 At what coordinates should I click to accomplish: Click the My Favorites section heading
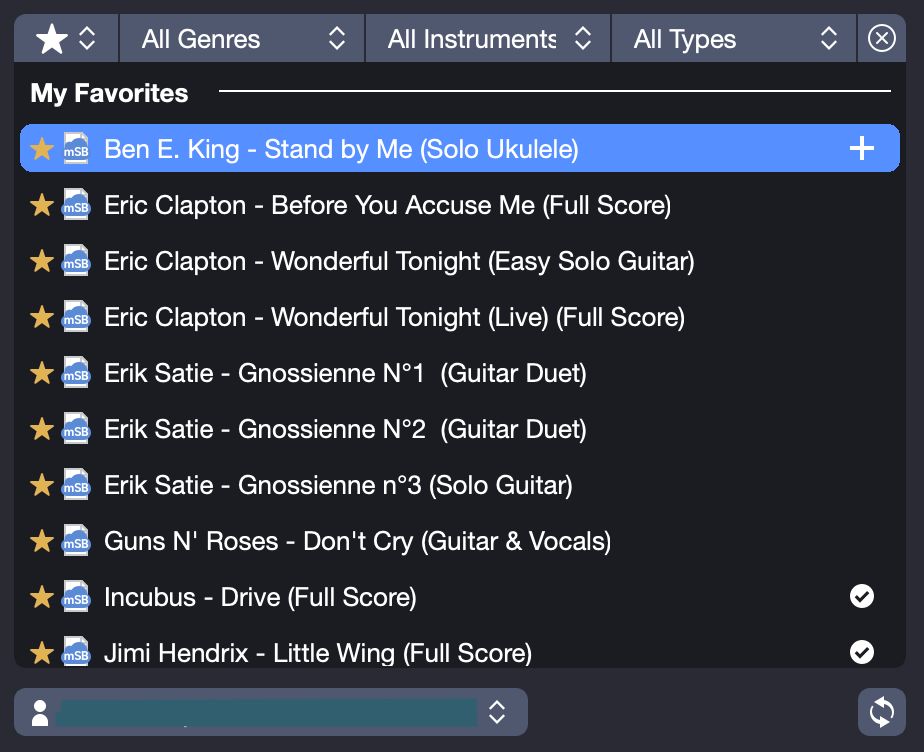click(109, 93)
